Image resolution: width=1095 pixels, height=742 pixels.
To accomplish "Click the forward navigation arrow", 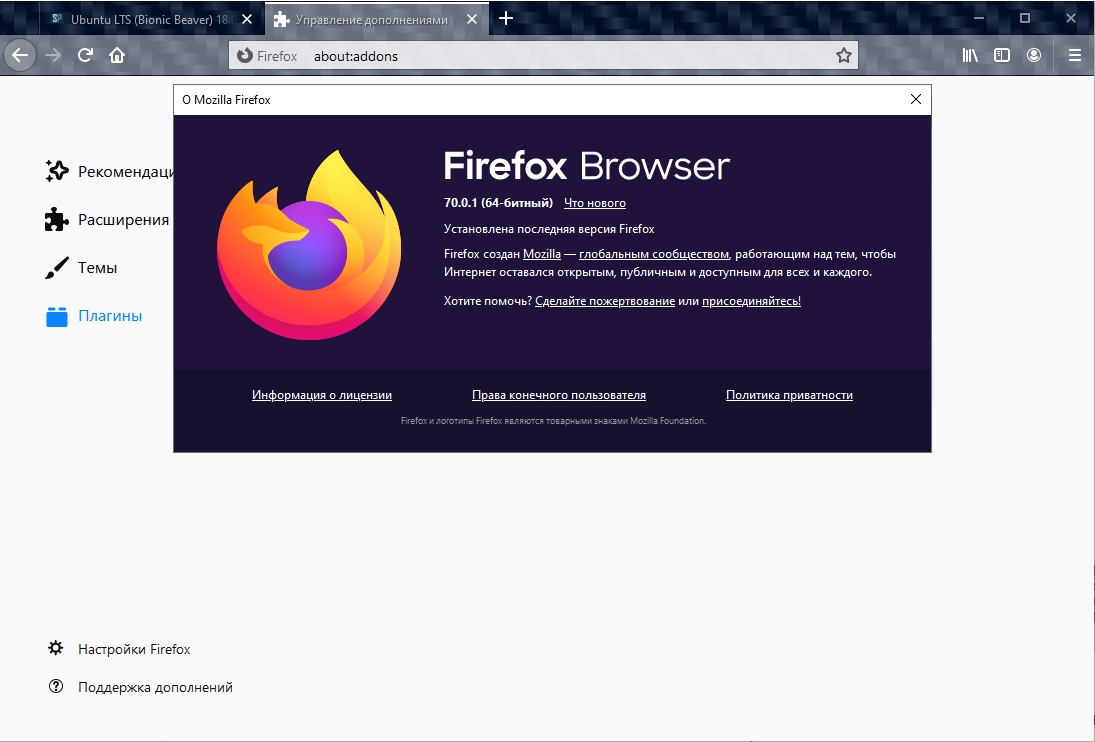I will (53, 55).
